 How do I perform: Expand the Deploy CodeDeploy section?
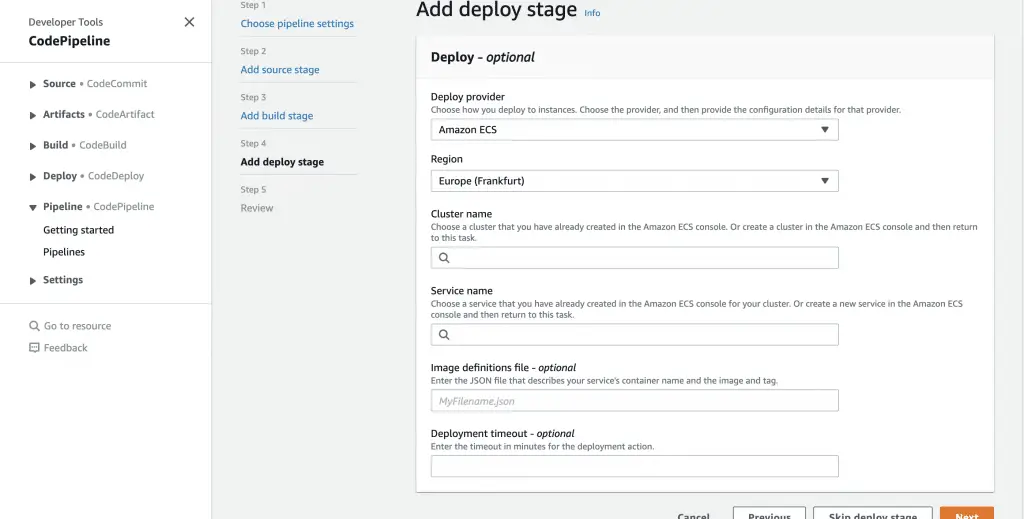pyautogui.click(x=33, y=177)
